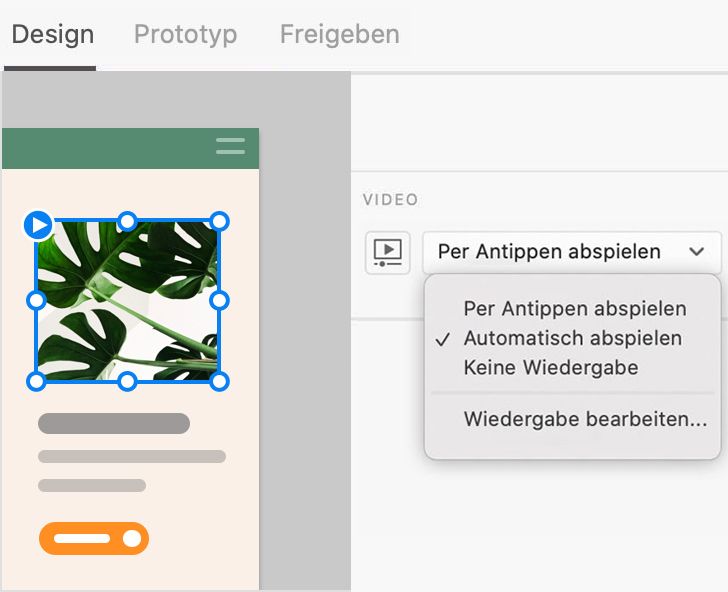The image size is (728, 592).
Task: Click the video playback icon button
Action: point(388,253)
